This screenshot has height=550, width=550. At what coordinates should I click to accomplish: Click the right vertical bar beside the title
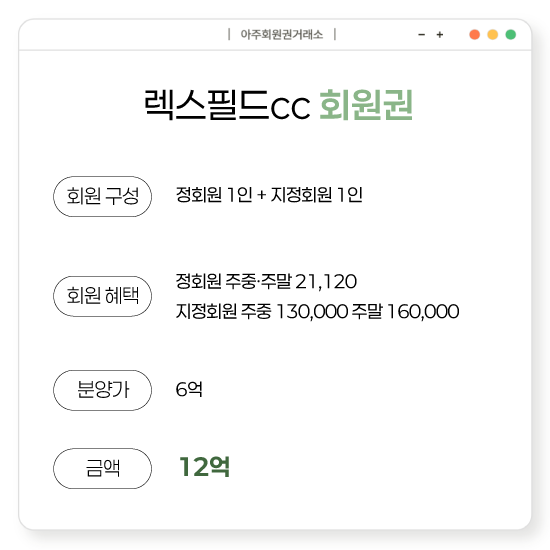335,34
